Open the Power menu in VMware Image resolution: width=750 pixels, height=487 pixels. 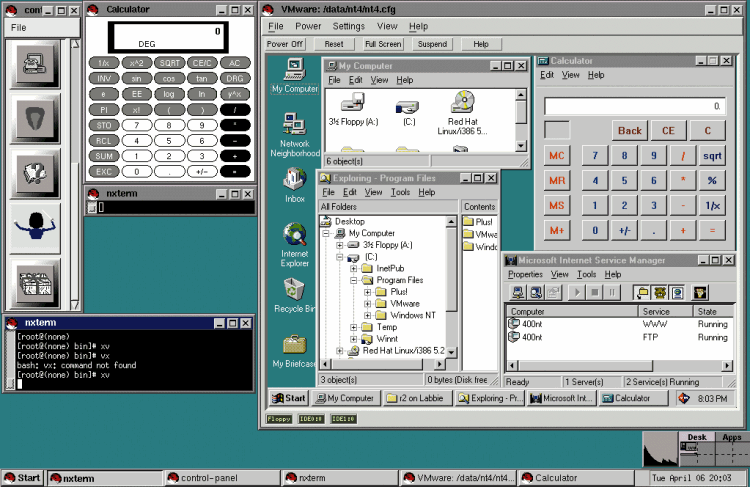pyautogui.click(x=308, y=26)
